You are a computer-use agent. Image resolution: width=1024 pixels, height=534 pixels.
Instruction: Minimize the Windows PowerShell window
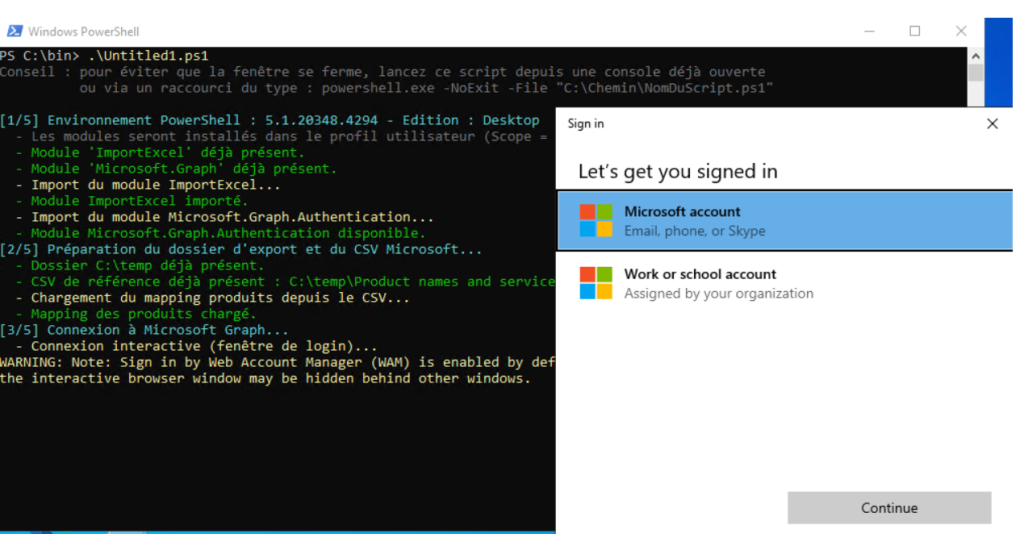868,31
